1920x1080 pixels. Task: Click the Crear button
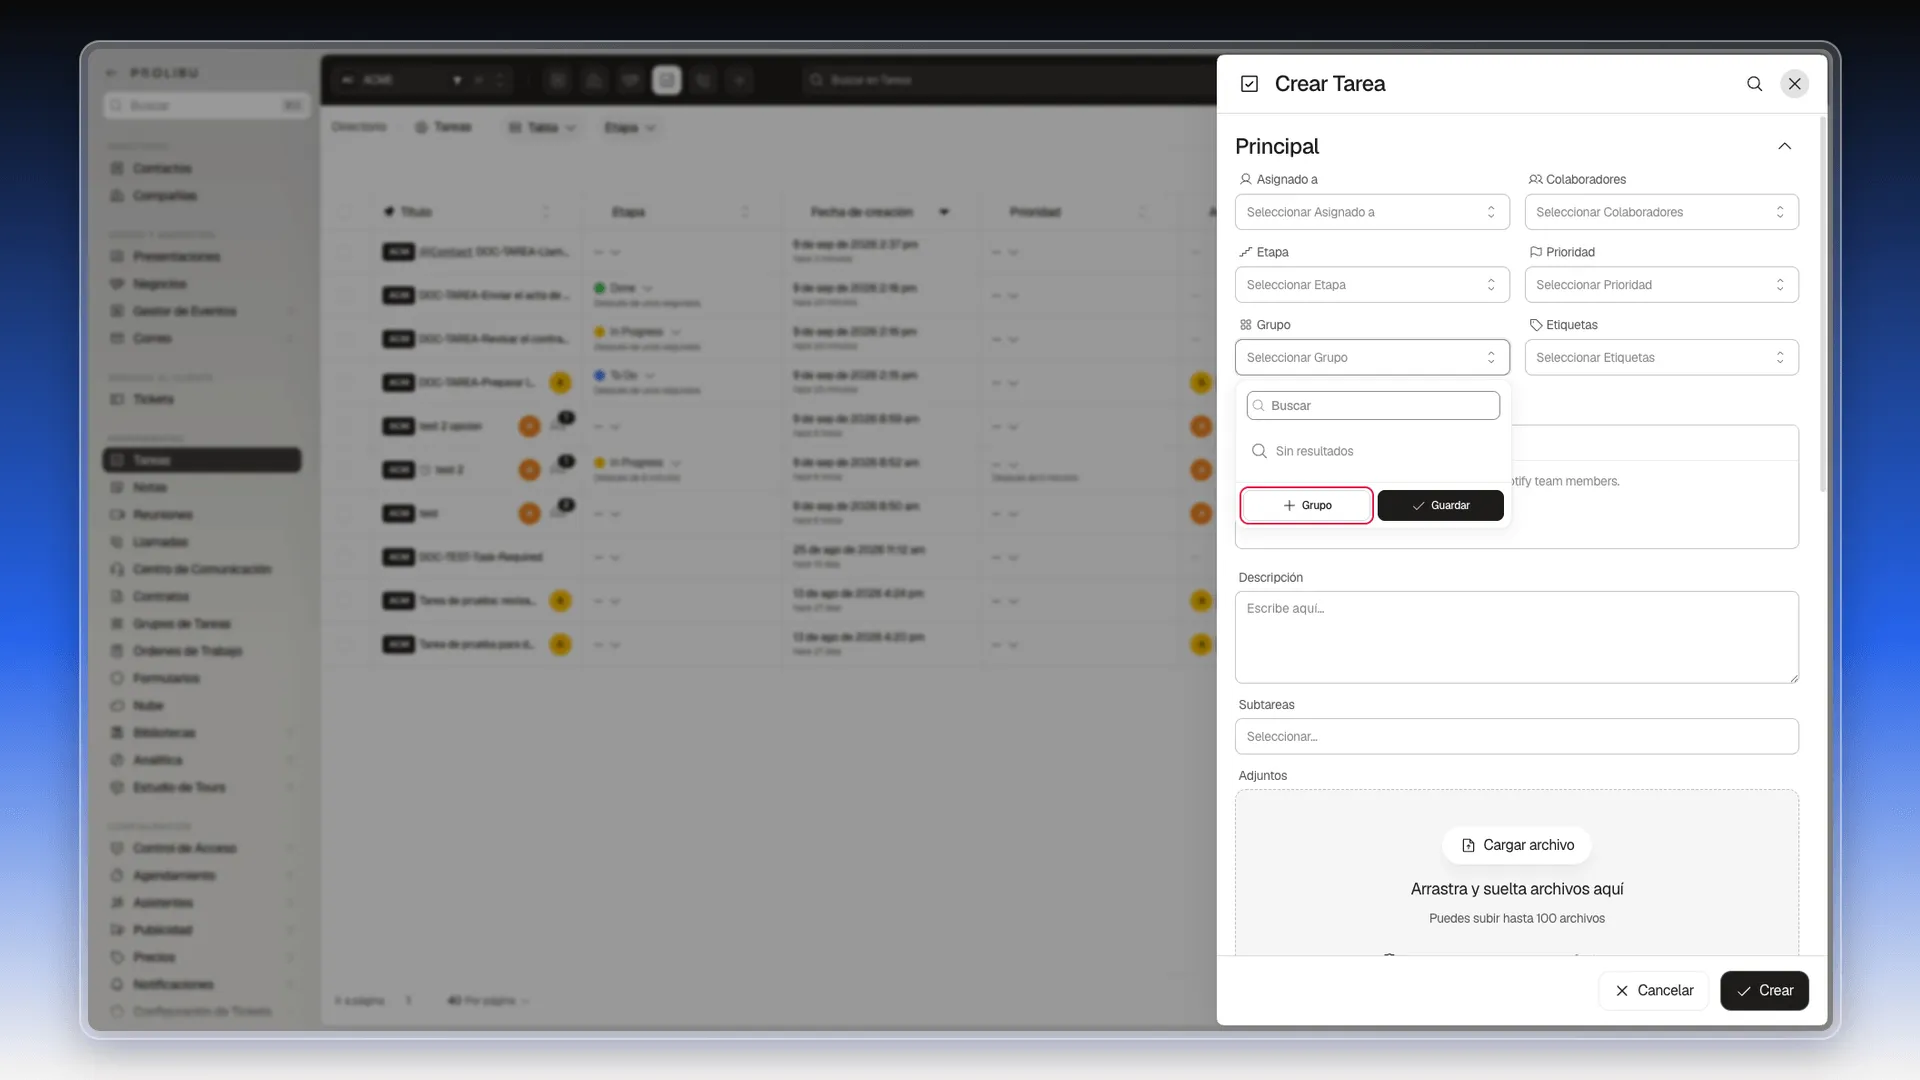click(1764, 990)
